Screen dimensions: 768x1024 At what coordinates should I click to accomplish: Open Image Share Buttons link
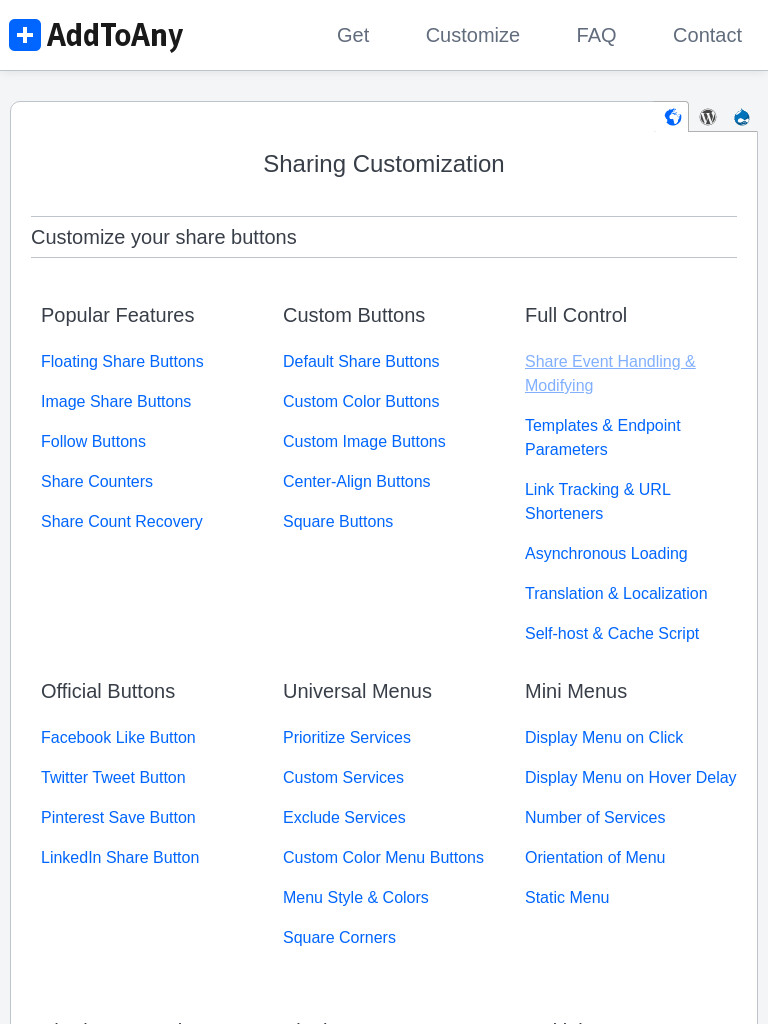(x=116, y=401)
